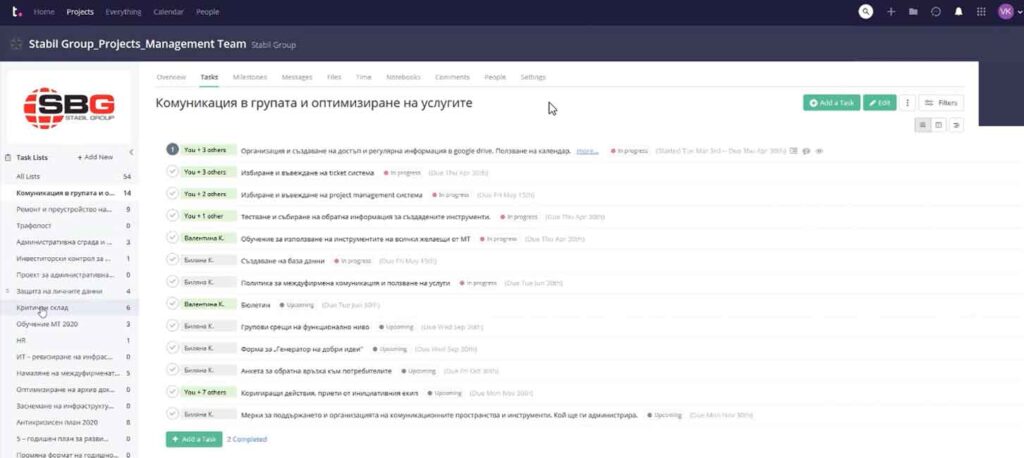Open 'You + 1 other' assignee selector

point(208,216)
